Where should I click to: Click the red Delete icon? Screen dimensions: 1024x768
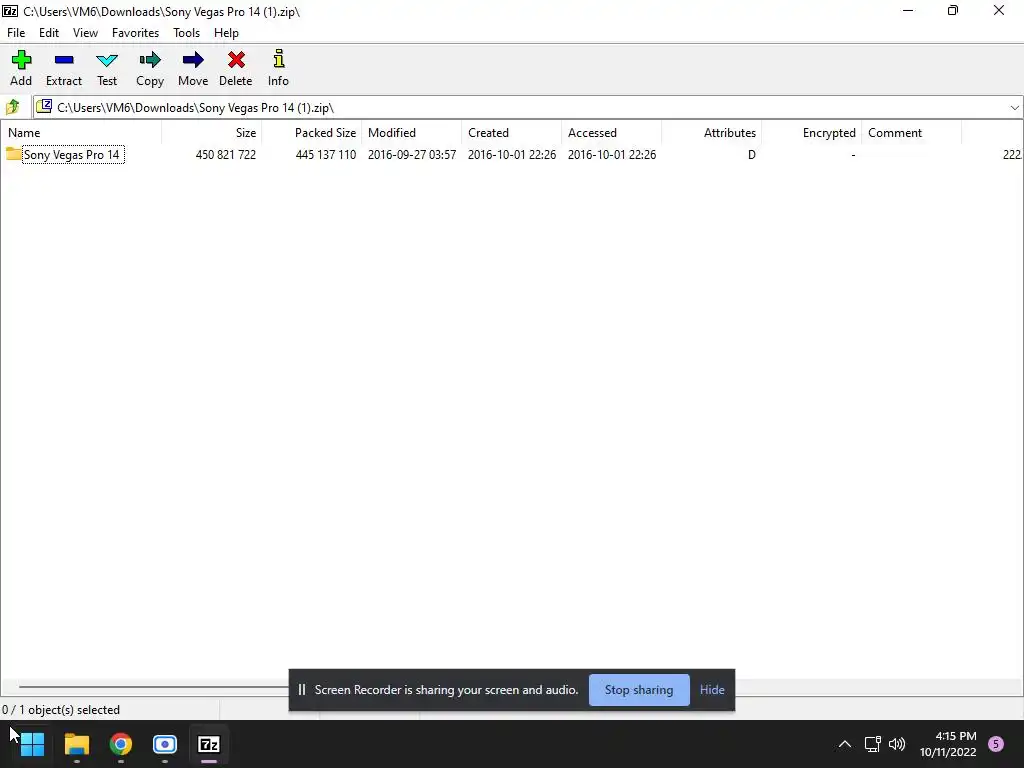click(236, 60)
